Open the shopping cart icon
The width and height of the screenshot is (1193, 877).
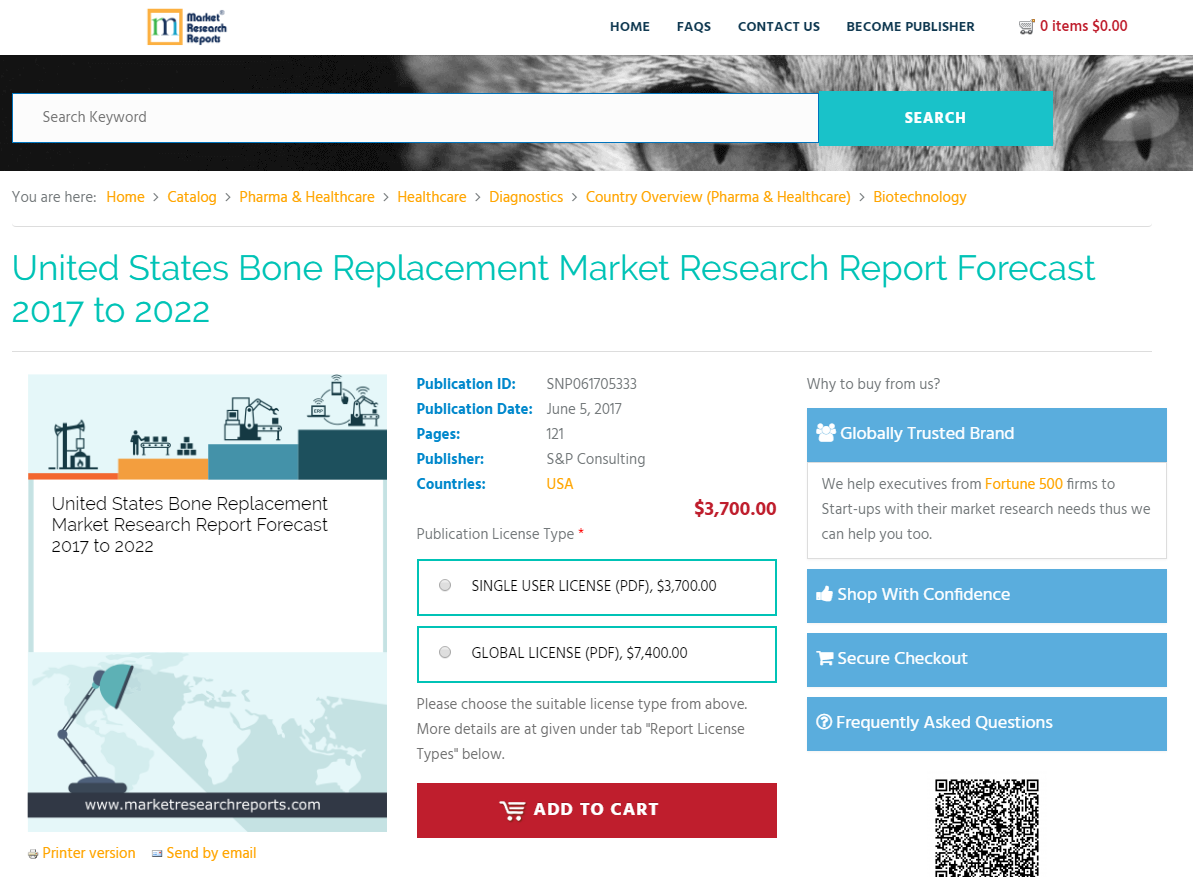1026,27
